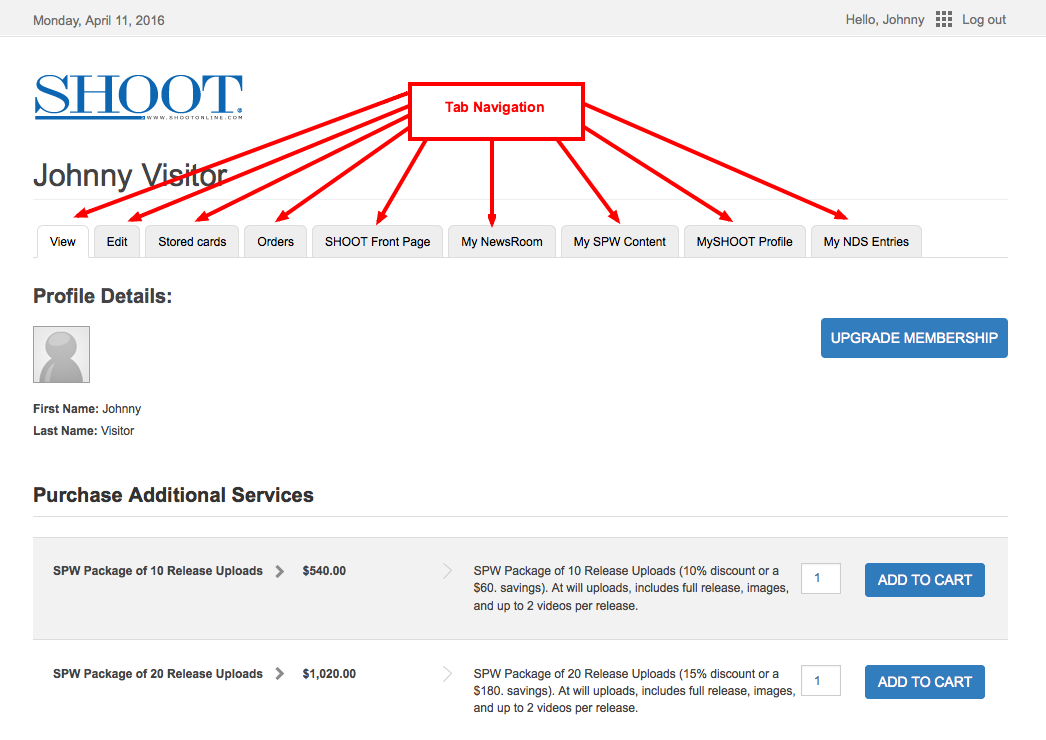This screenshot has width=1046, height=740.
Task: Click Profile Details heading
Action: (103, 296)
